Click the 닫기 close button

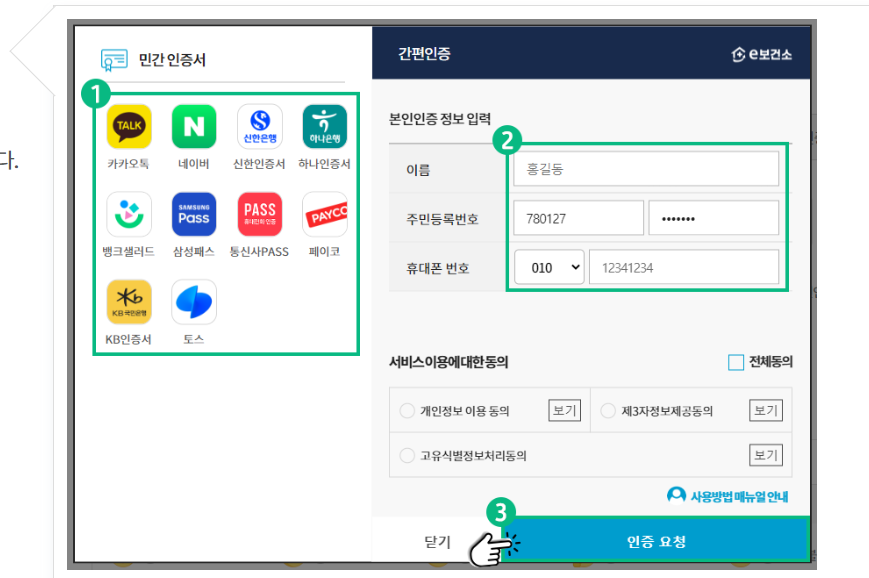437,542
